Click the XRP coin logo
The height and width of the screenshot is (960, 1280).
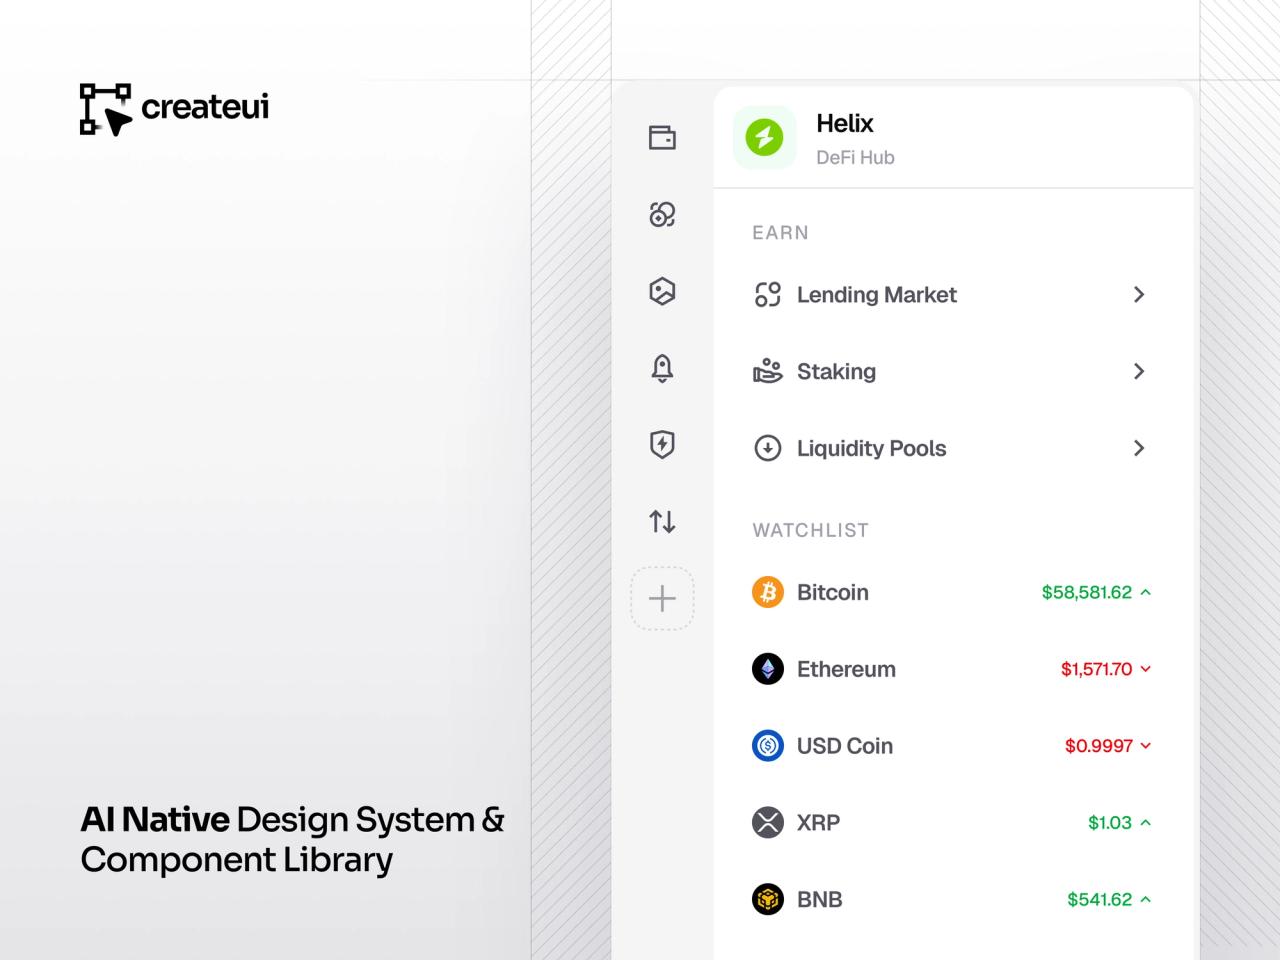[768, 822]
